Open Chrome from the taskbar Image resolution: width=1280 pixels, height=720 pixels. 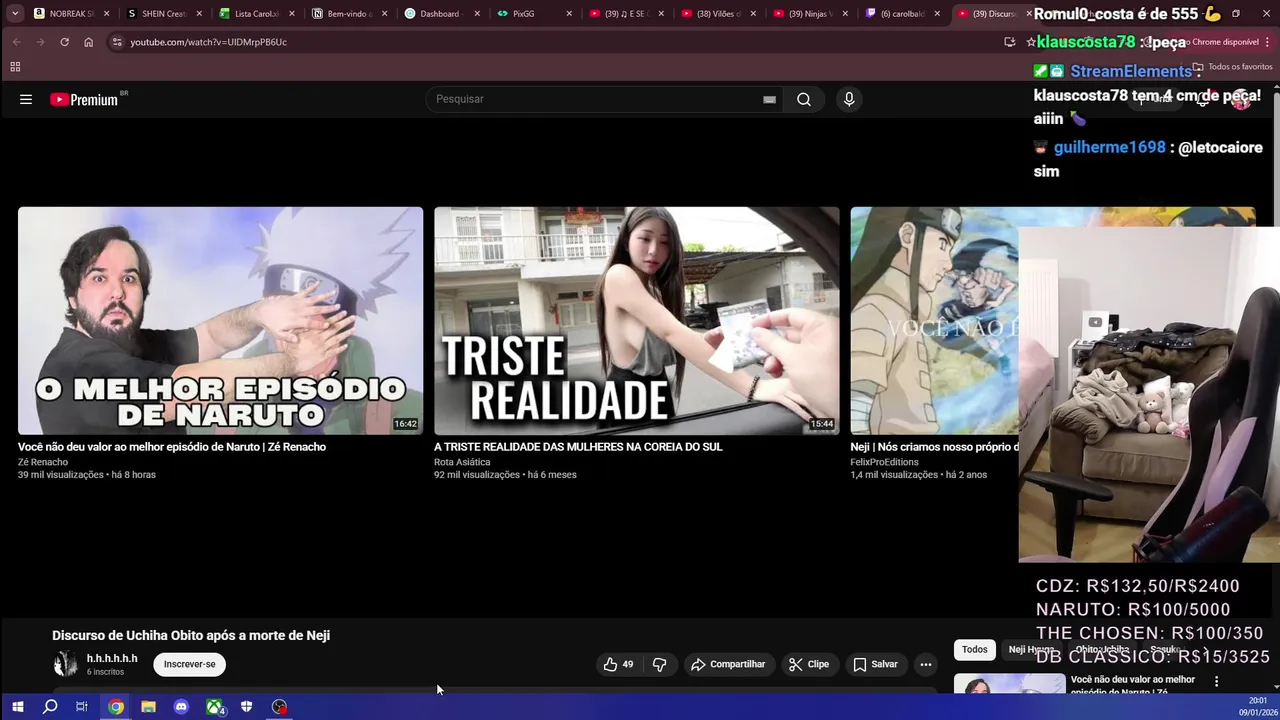point(116,707)
